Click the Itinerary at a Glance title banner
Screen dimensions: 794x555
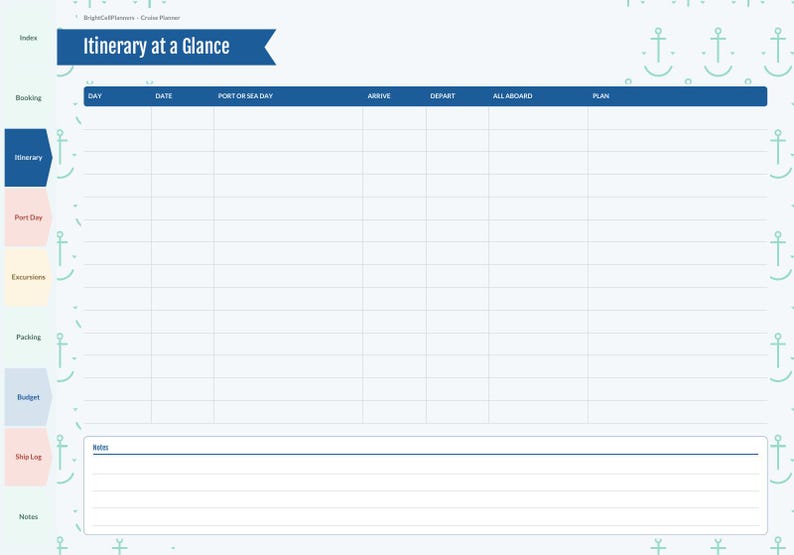pyautogui.click(x=166, y=47)
